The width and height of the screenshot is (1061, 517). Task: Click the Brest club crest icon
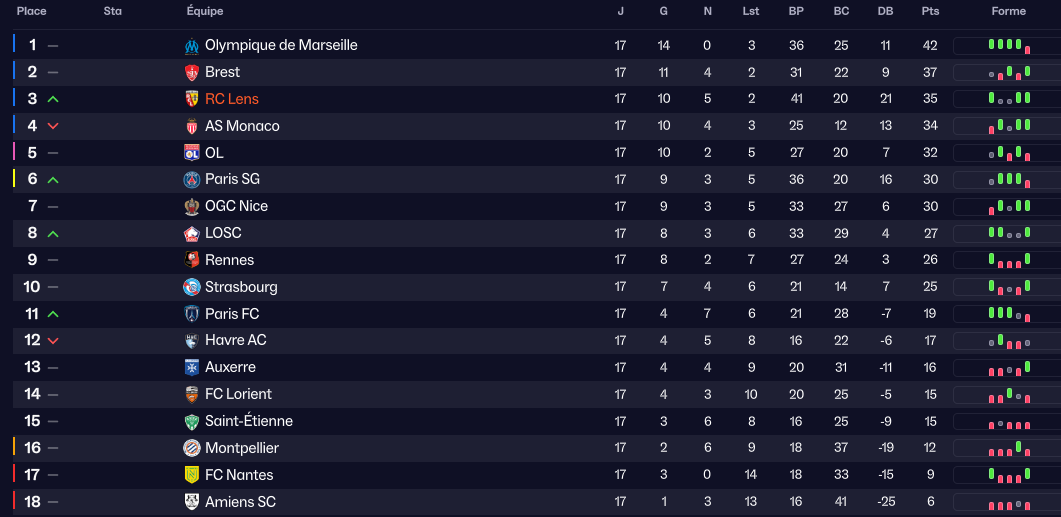point(192,72)
